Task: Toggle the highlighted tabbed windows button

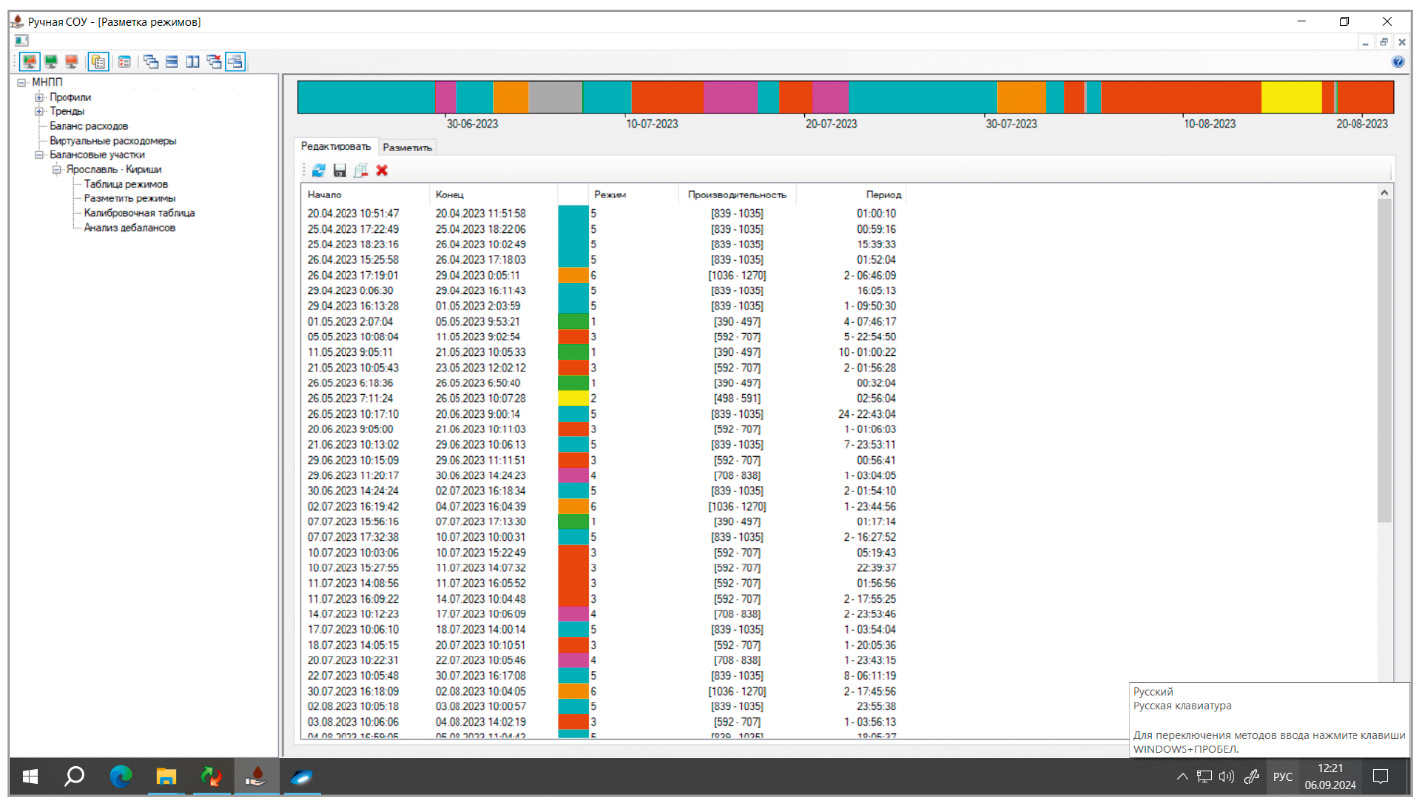Action: coord(235,62)
